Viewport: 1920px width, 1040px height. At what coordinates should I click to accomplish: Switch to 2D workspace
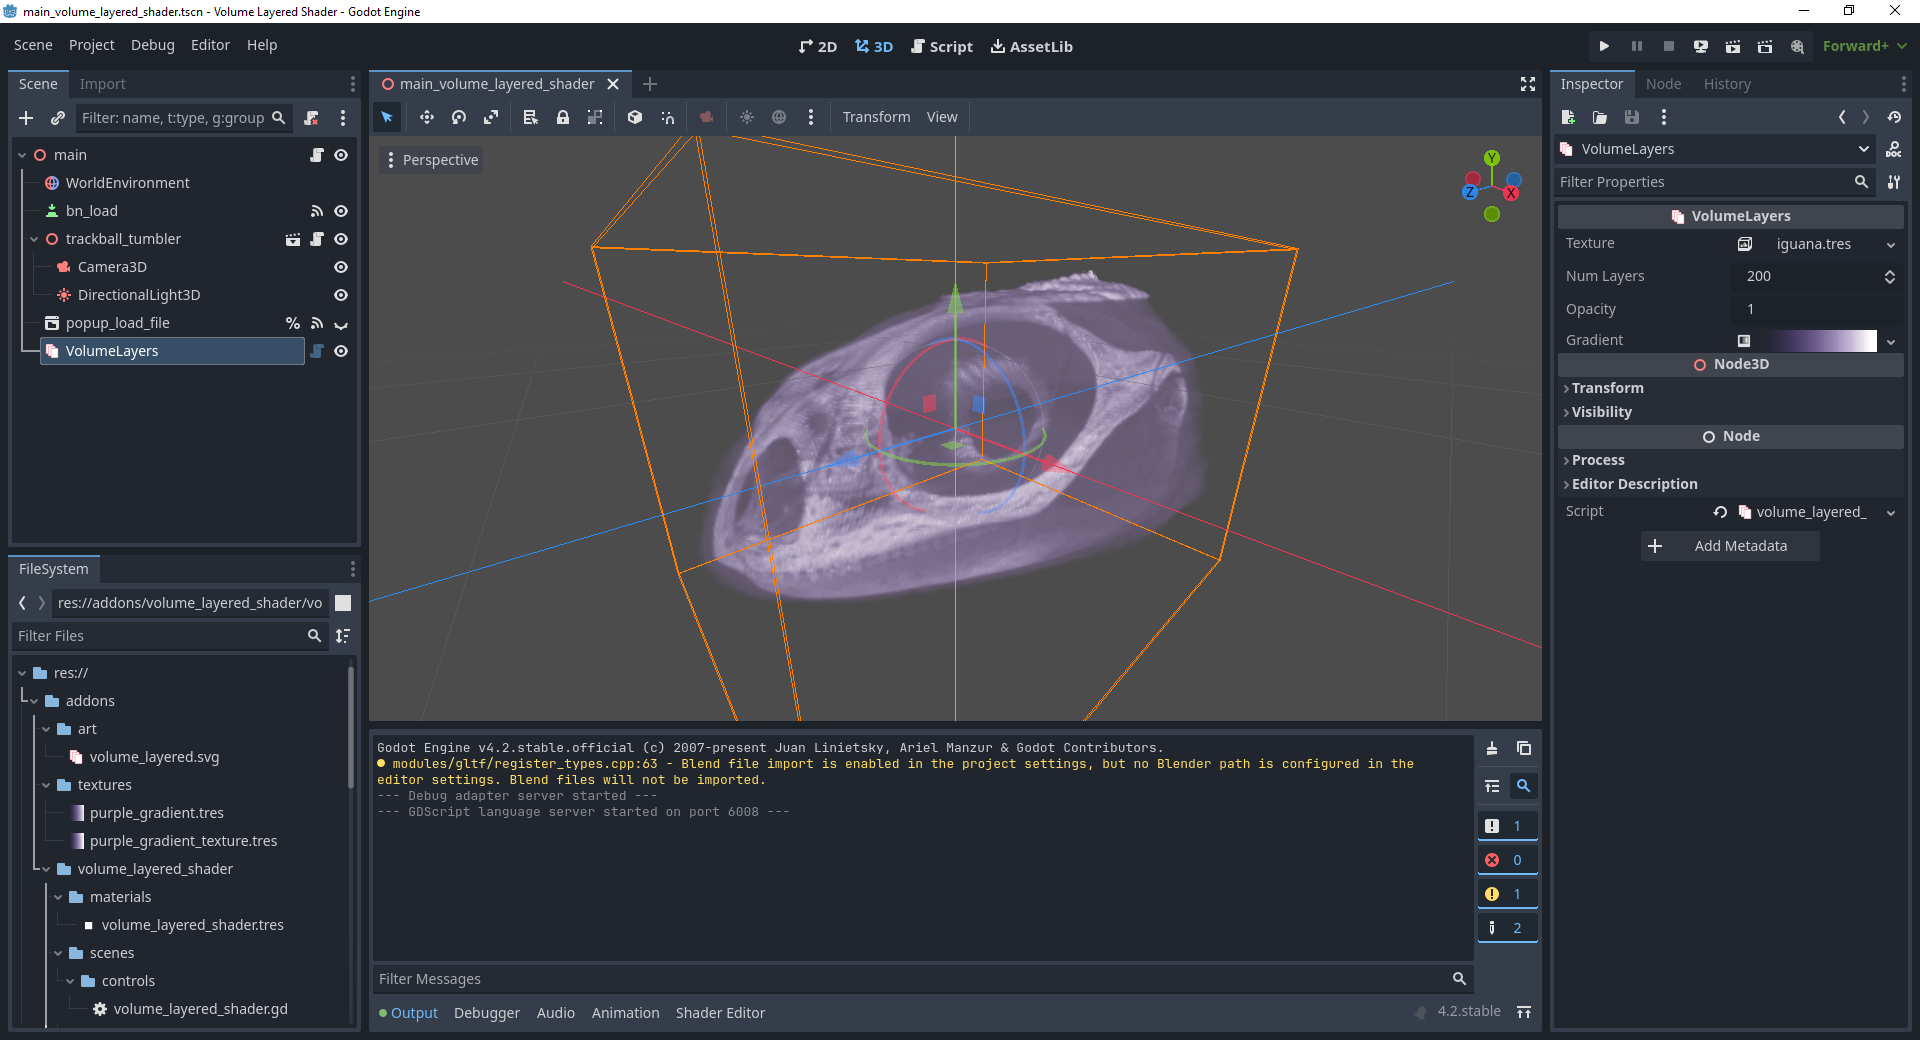point(817,46)
